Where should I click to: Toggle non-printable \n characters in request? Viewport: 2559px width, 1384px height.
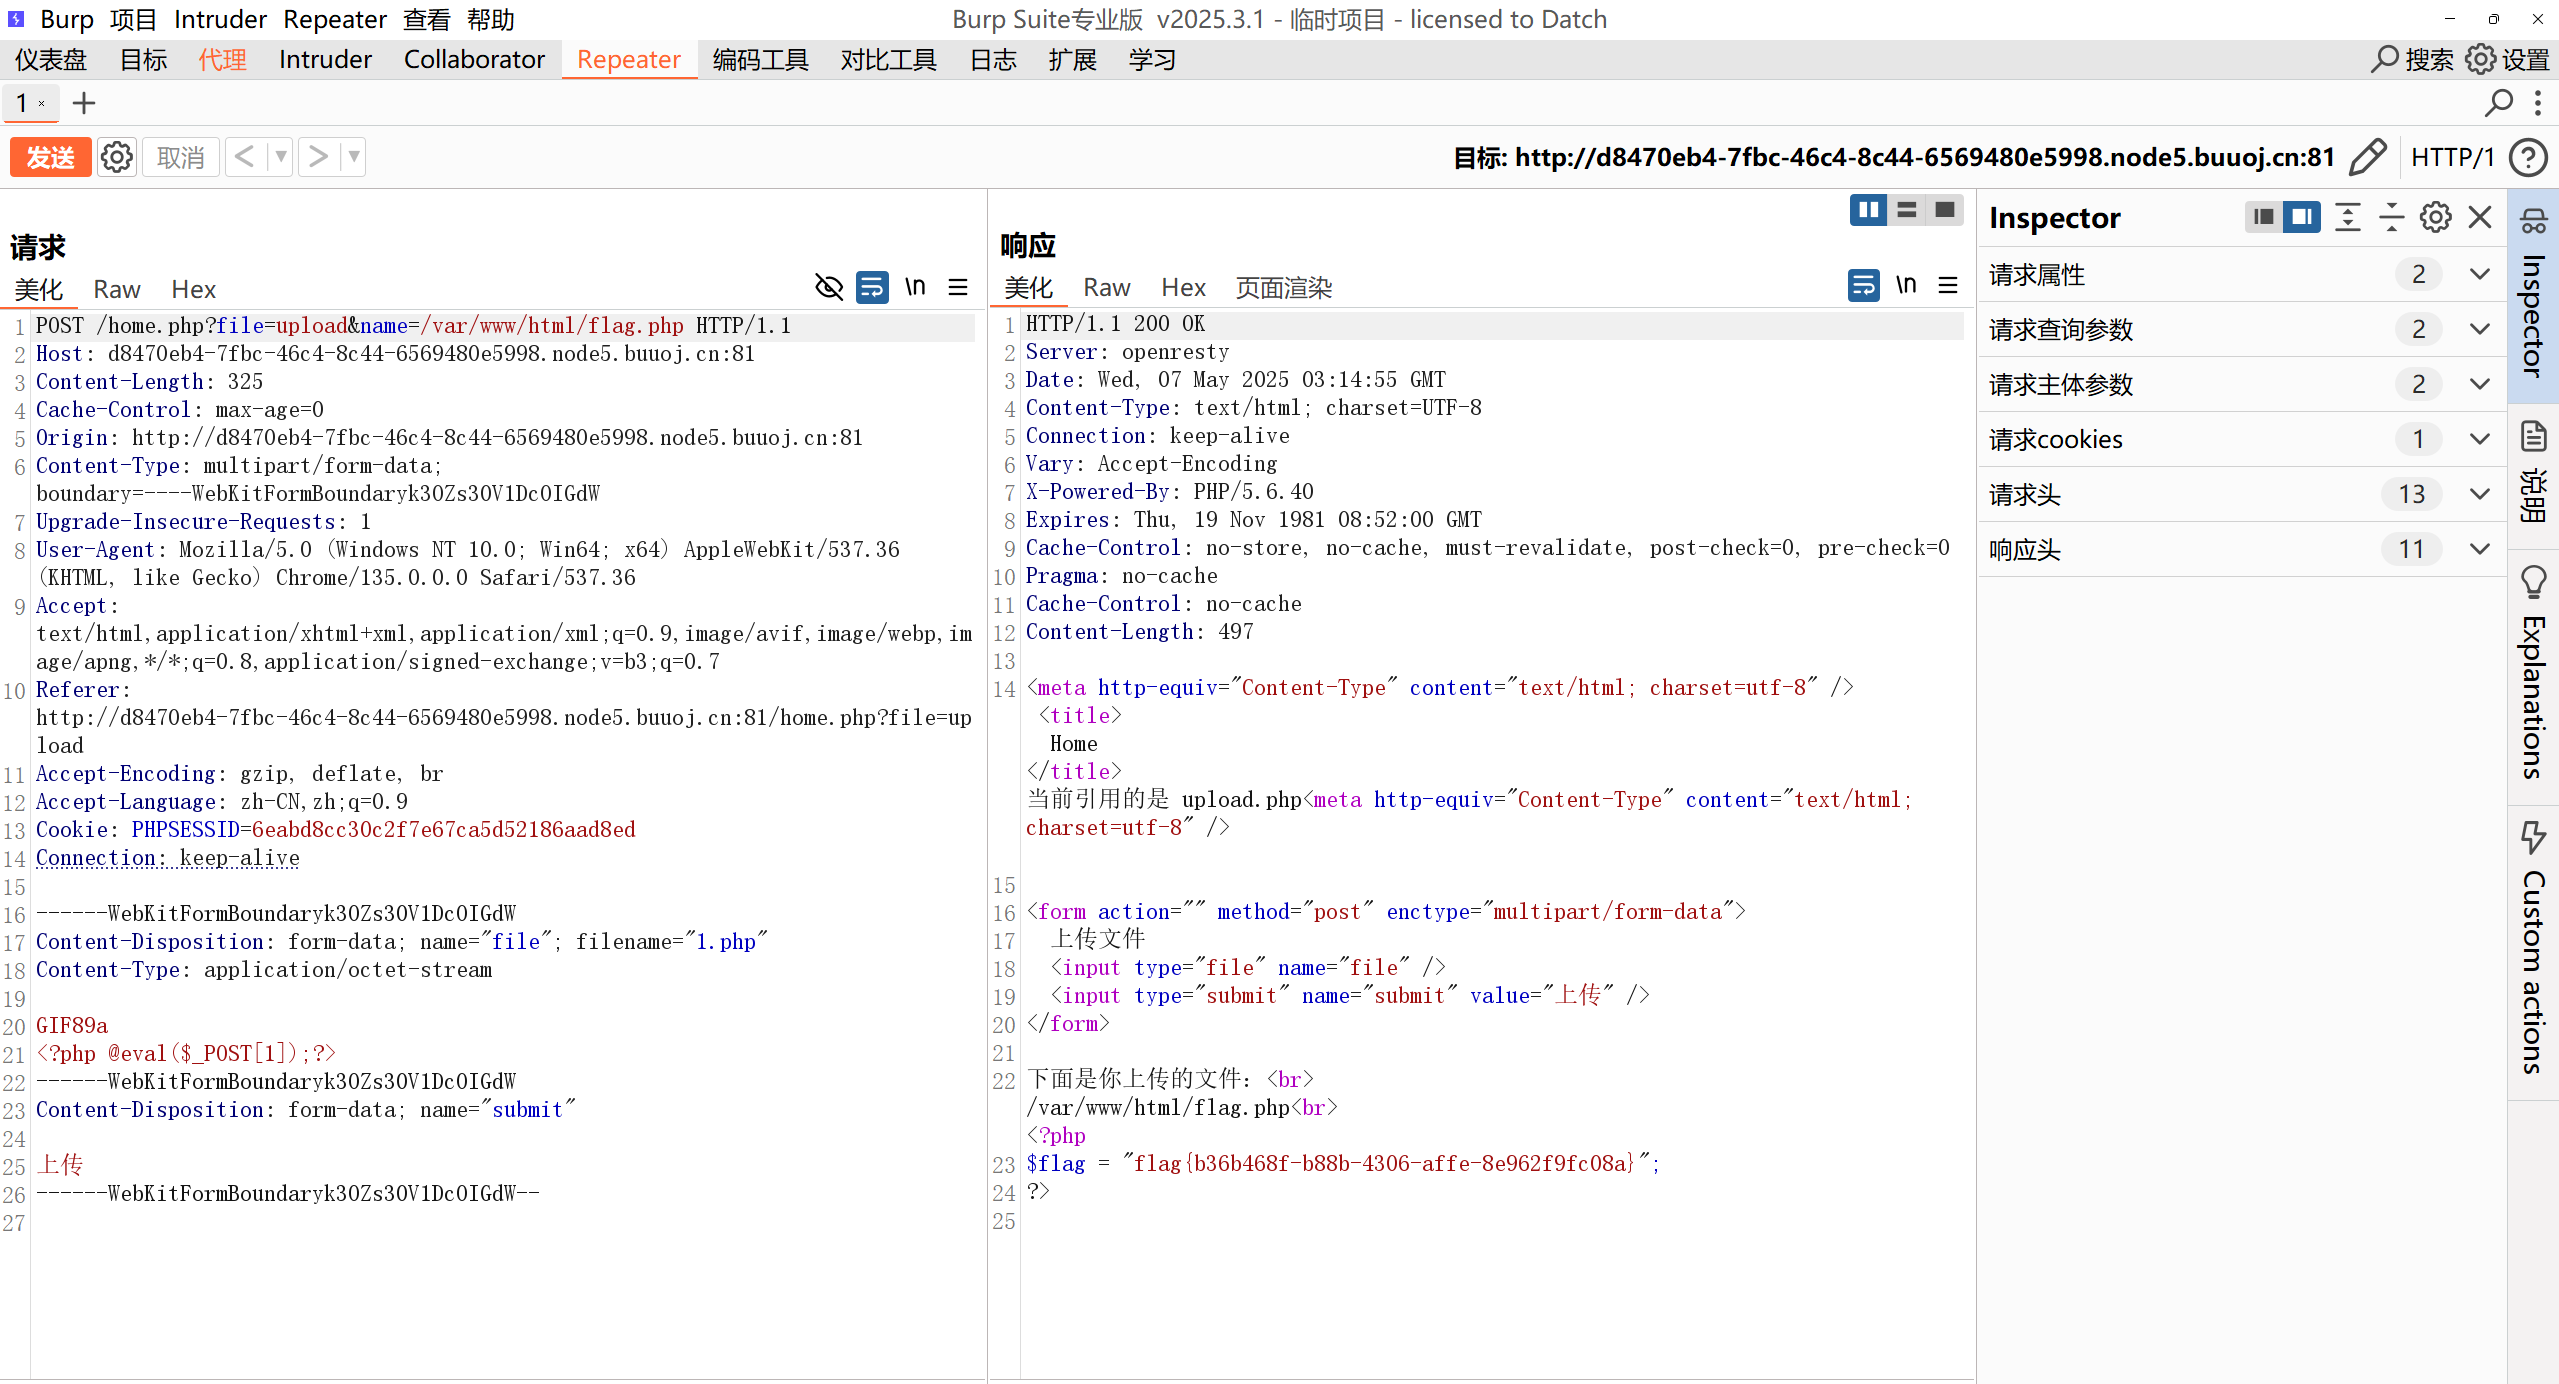tap(915, 288)
